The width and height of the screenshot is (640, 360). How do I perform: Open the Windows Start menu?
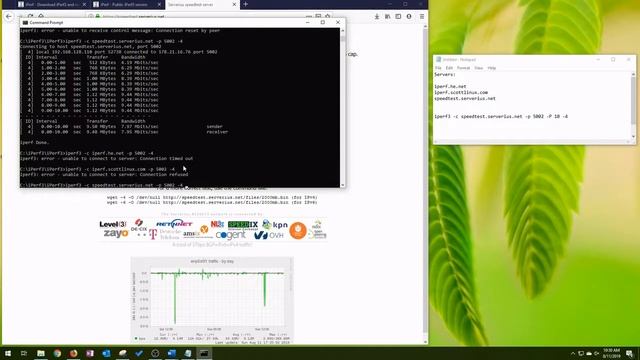point(8,353)
